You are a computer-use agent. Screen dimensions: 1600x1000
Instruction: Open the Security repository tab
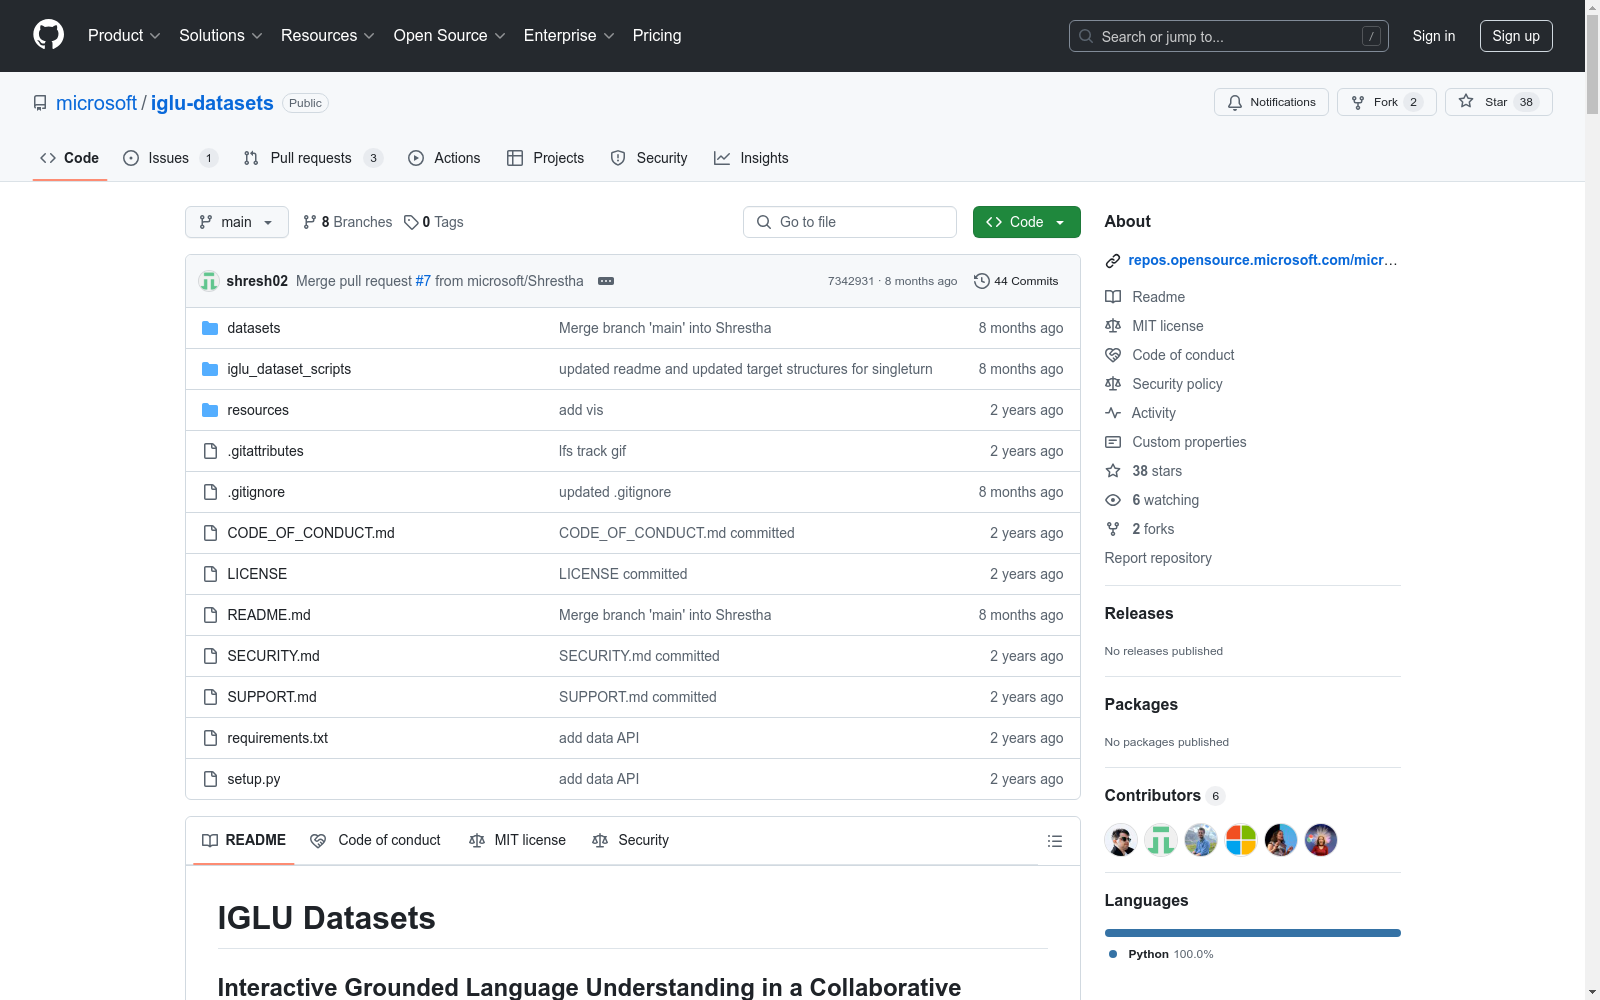(649, 158)
